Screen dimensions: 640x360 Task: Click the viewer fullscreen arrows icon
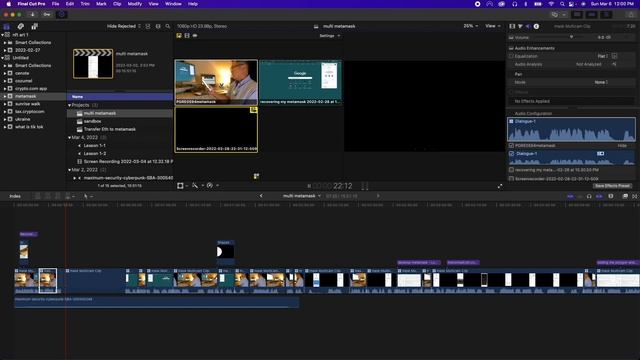click(x=500, y=186)
